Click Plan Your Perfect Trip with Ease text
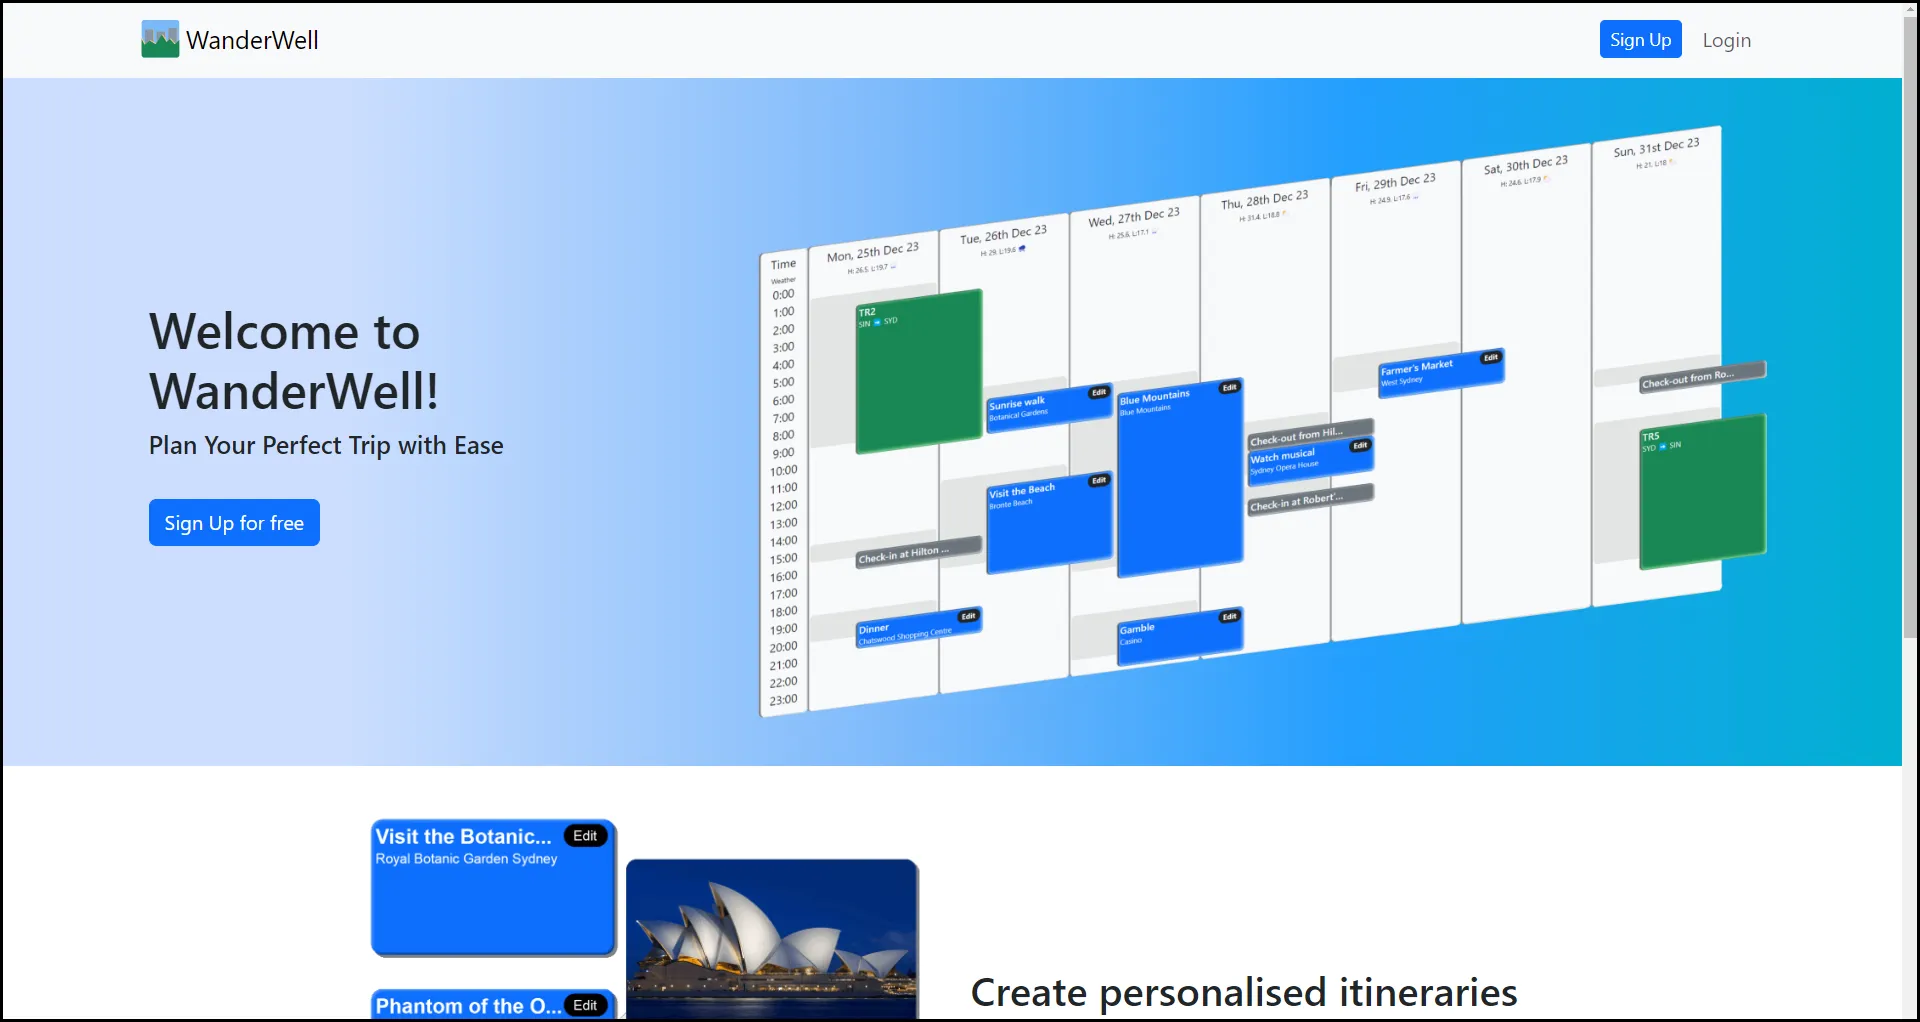 (326, 445)
